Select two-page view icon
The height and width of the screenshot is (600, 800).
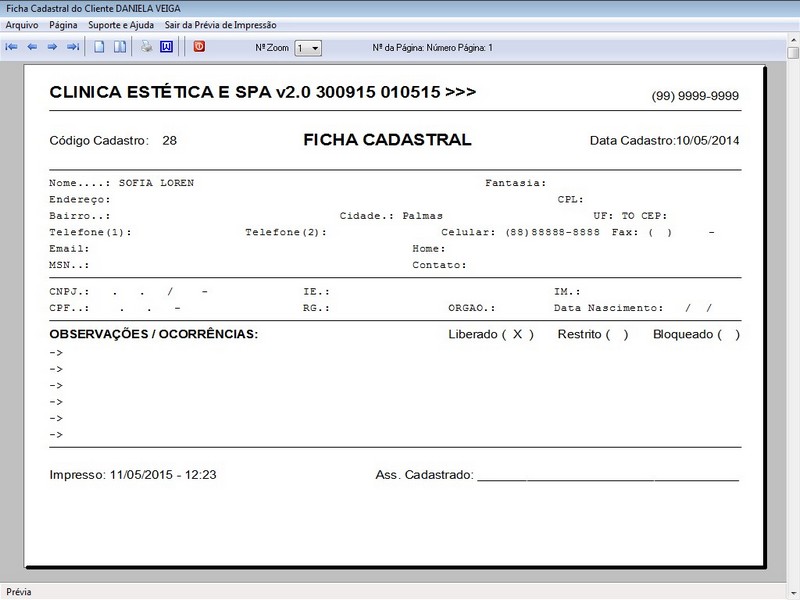[120, 47]
